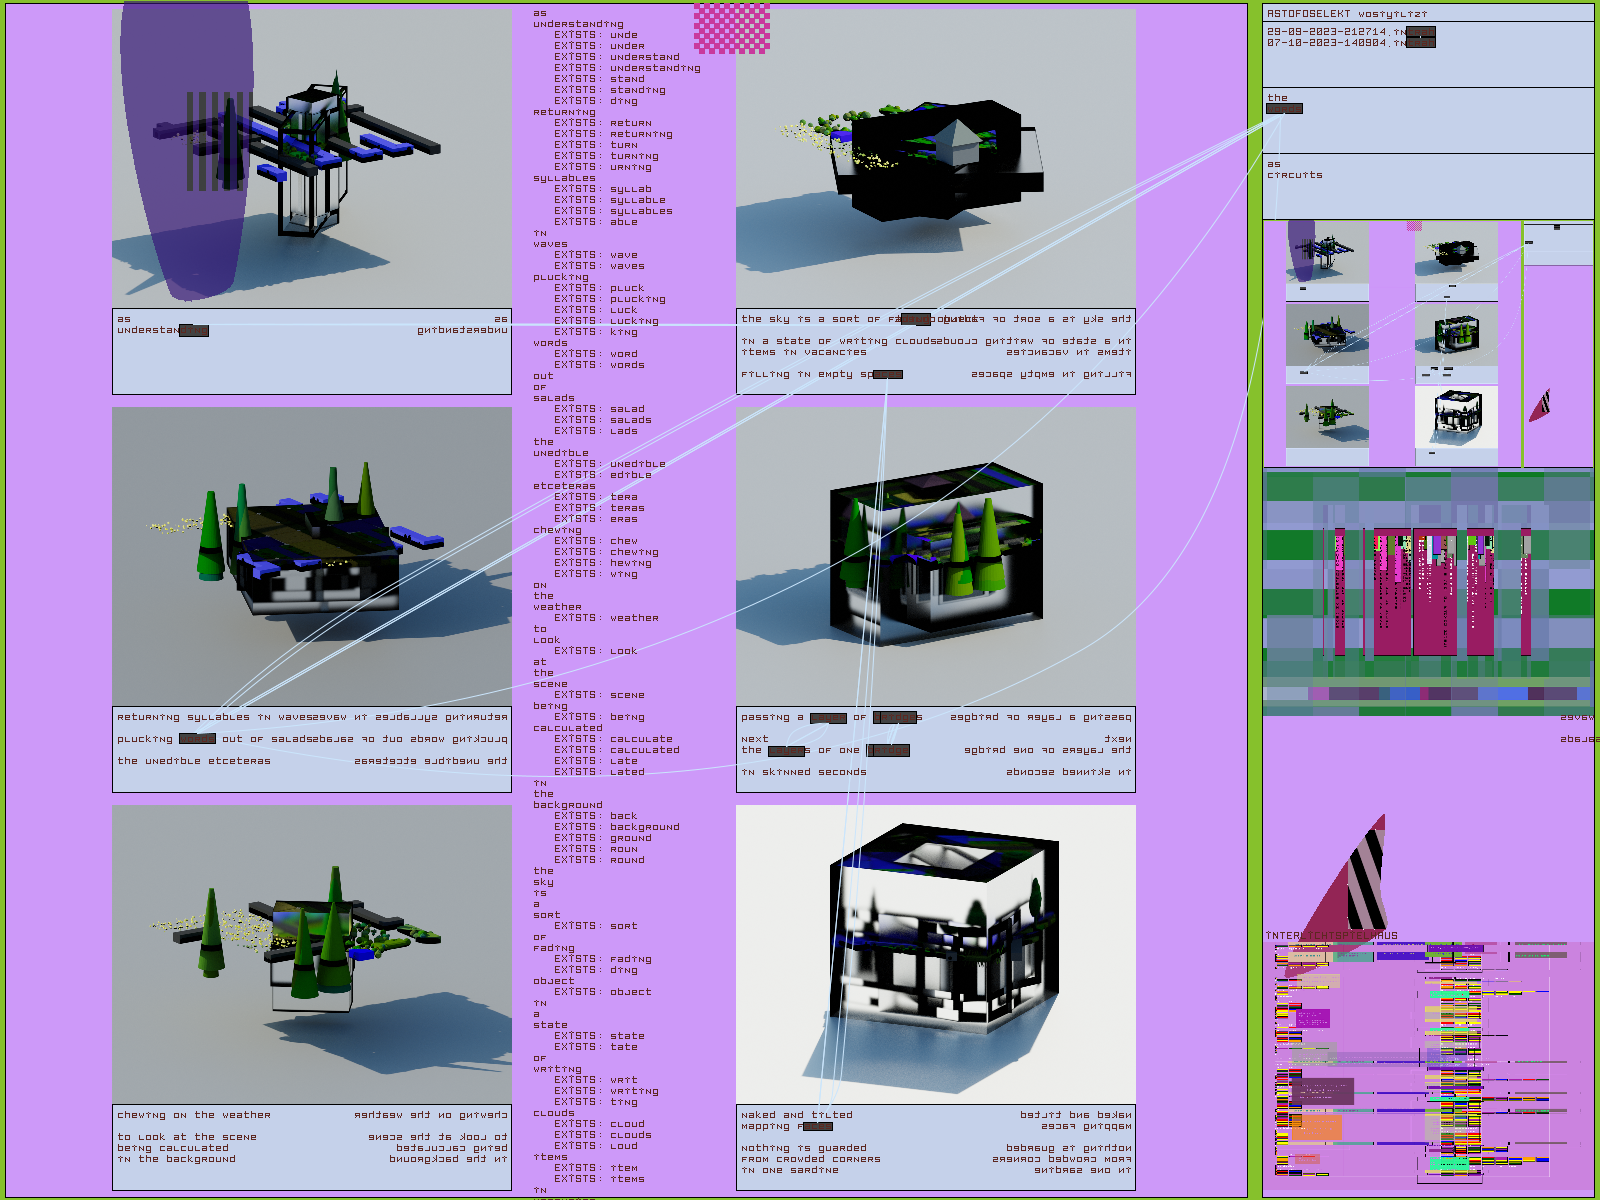
Task: Click the highlighted "layer" in "passing a layer"
Action: [828, 718]
